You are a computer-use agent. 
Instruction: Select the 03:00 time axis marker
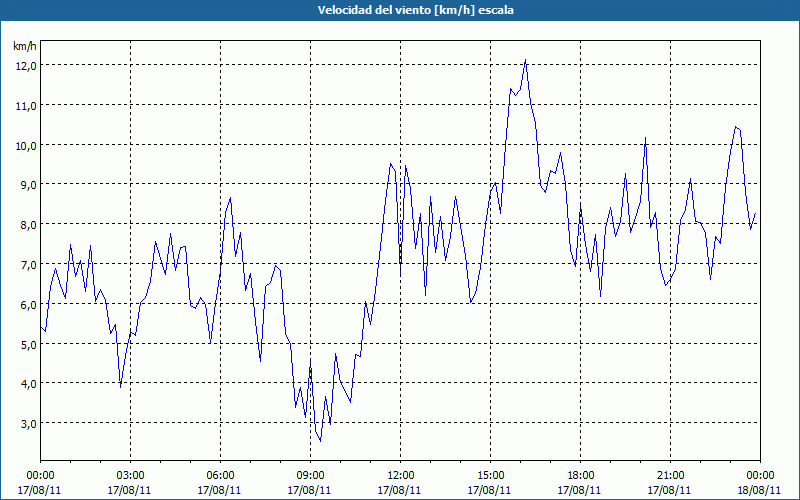(x=130, y=476)
